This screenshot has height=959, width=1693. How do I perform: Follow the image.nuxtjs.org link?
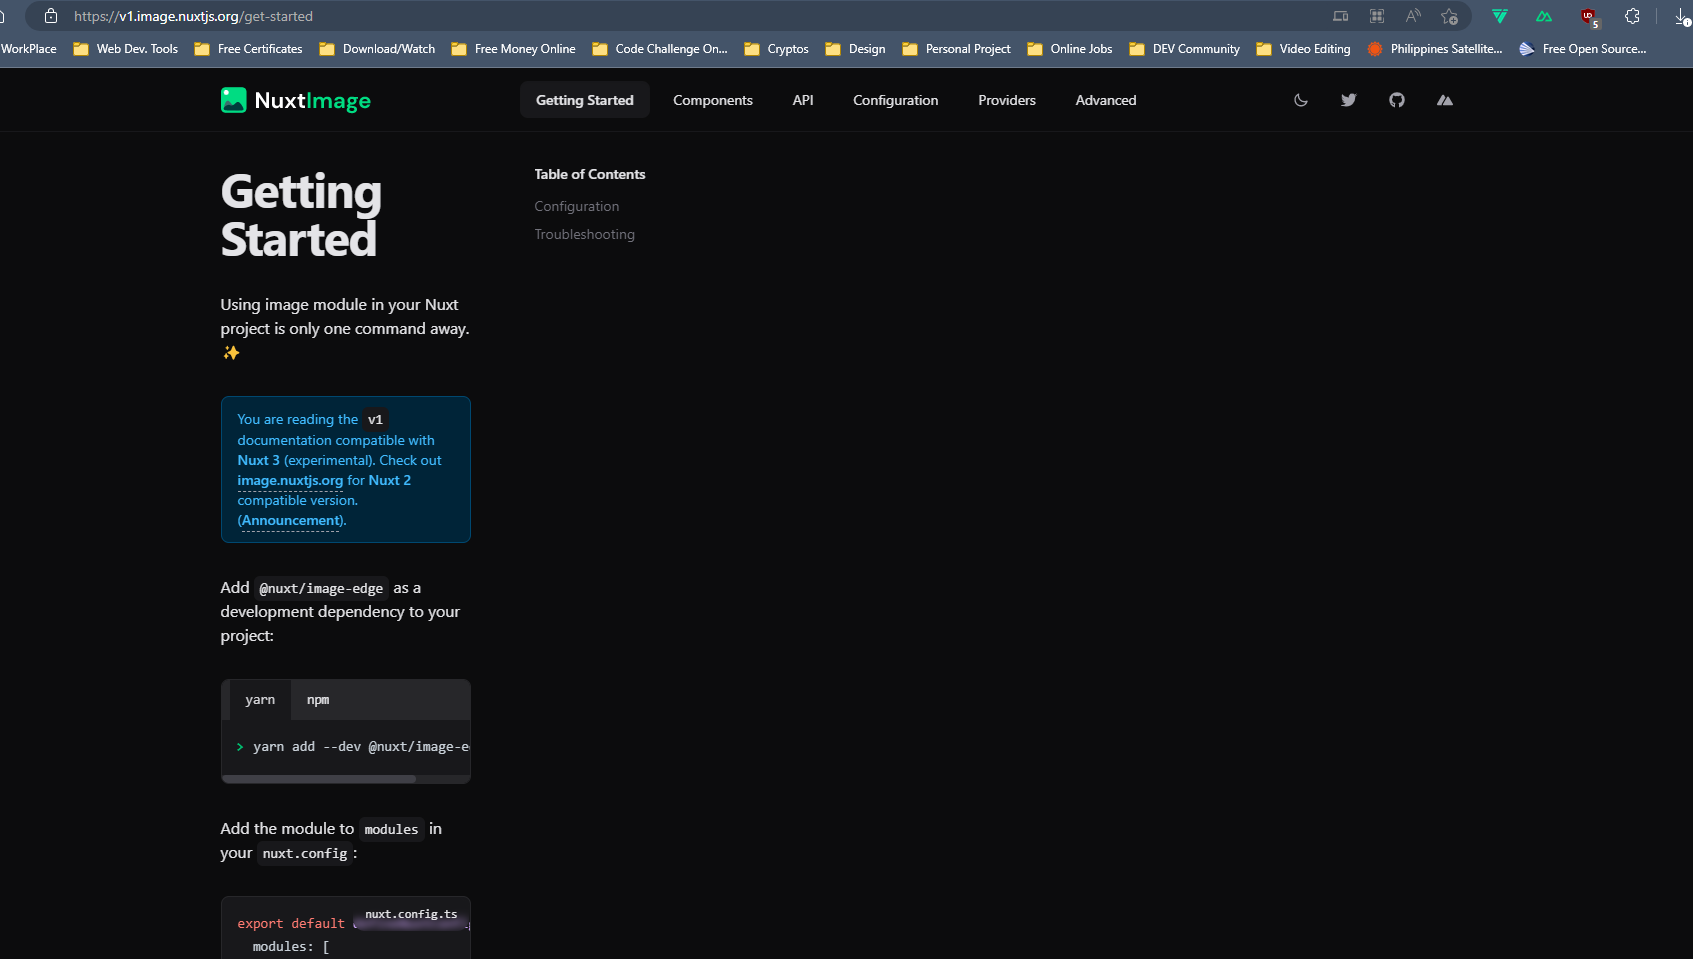(290, 480)
